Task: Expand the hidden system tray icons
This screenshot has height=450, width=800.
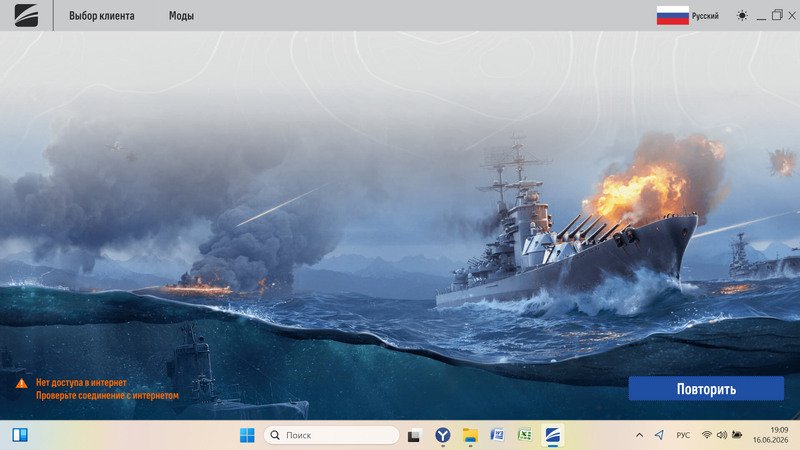Action: 639,435
